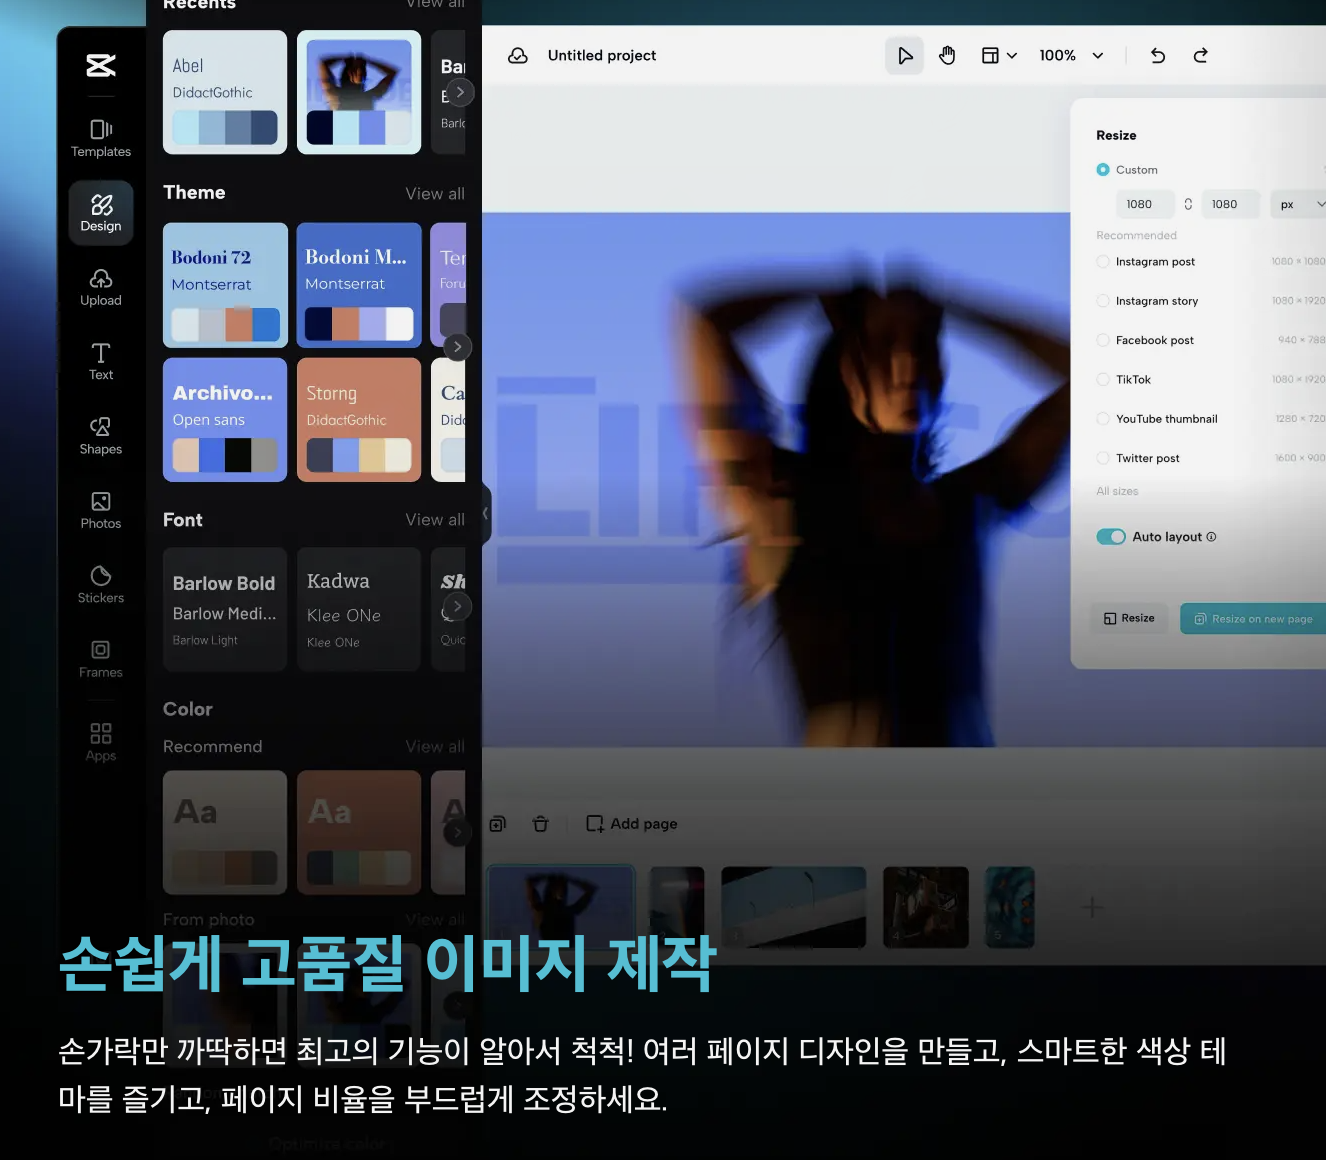Show more Recents with arrow
1326x1160 pixels.
459,92
